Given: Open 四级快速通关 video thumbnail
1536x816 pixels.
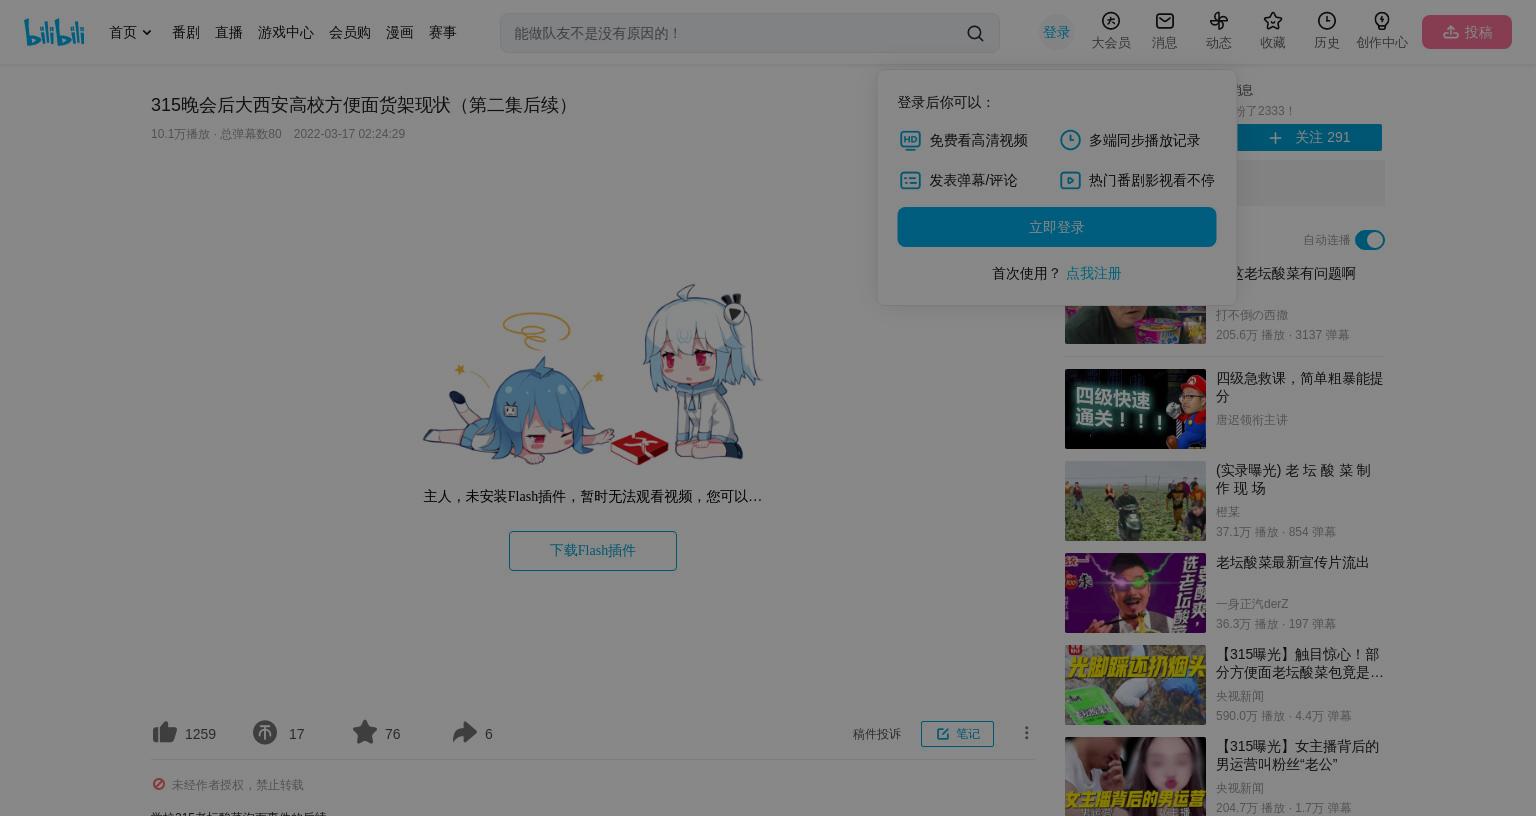Looking at the screenshot, I should (1135, 409).
